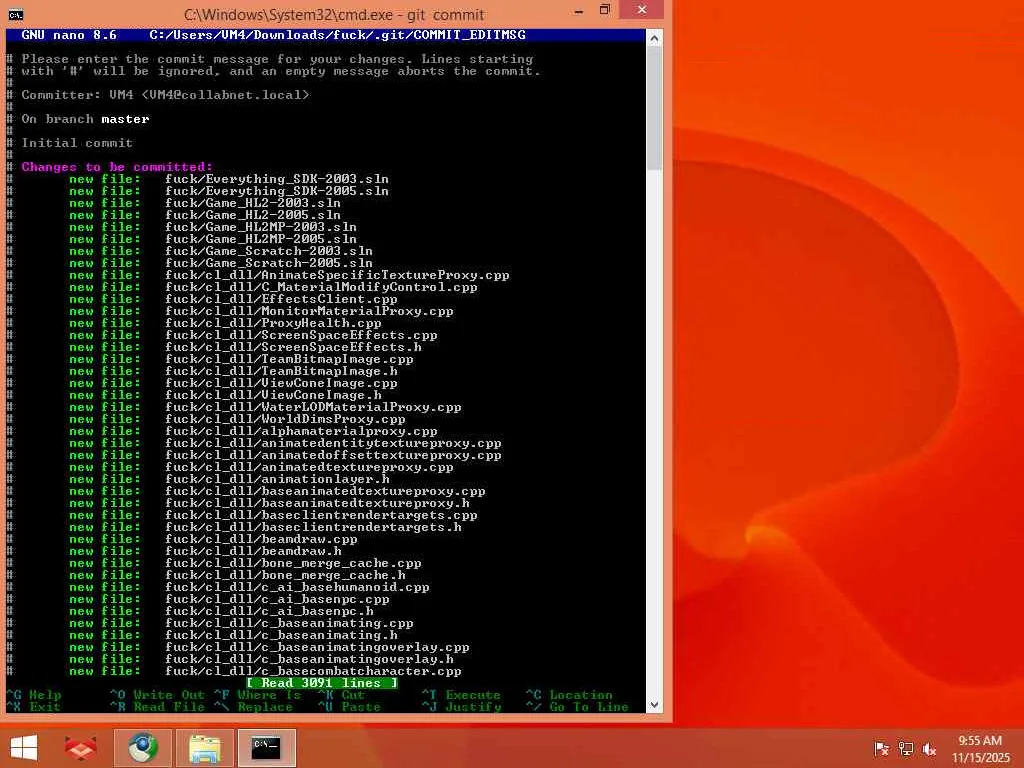
Task: Click the c_basecombatcharacter.cpp line
Action: point(313,671)
